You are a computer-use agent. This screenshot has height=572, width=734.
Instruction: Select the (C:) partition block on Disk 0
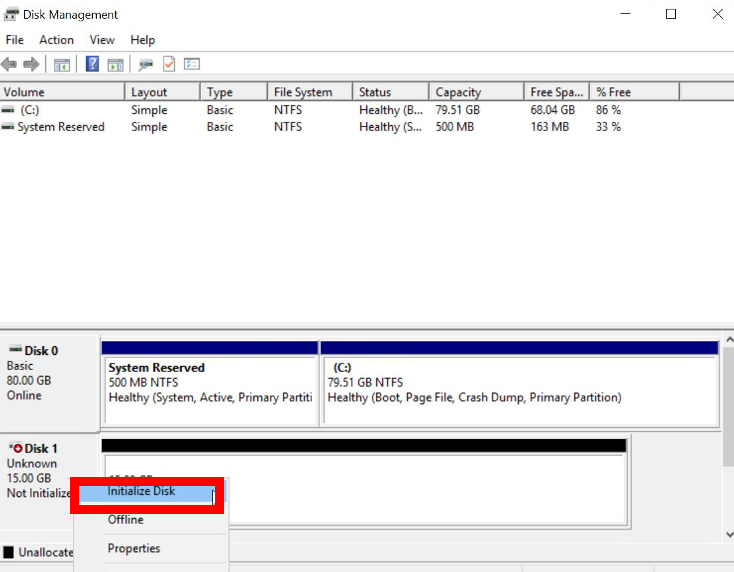click(x=518, y=383)
